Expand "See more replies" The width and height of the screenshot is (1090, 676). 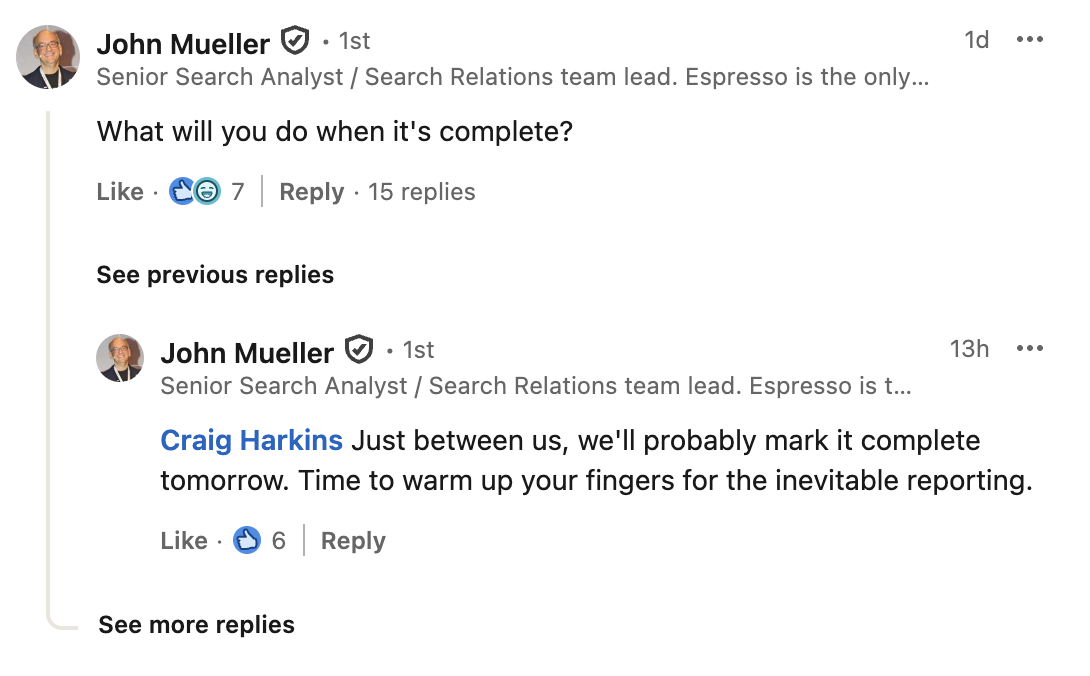(x=196, y=625)
